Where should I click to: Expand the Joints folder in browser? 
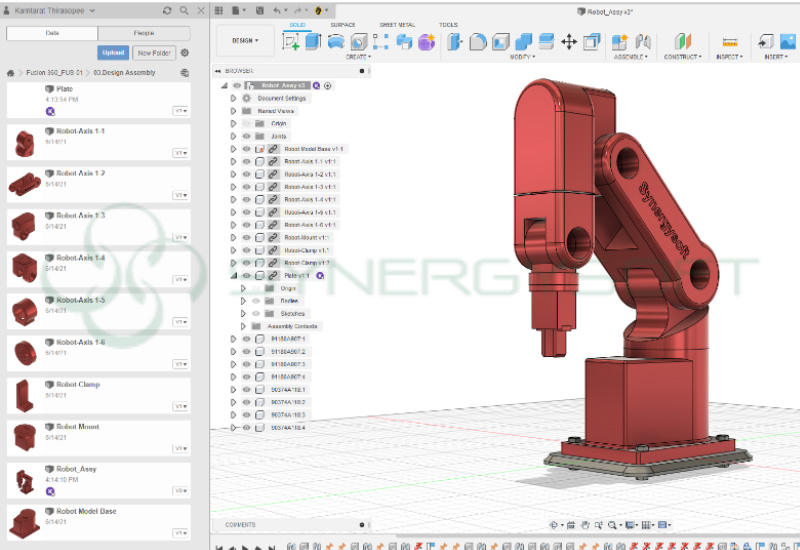click(x=233, y=136)
